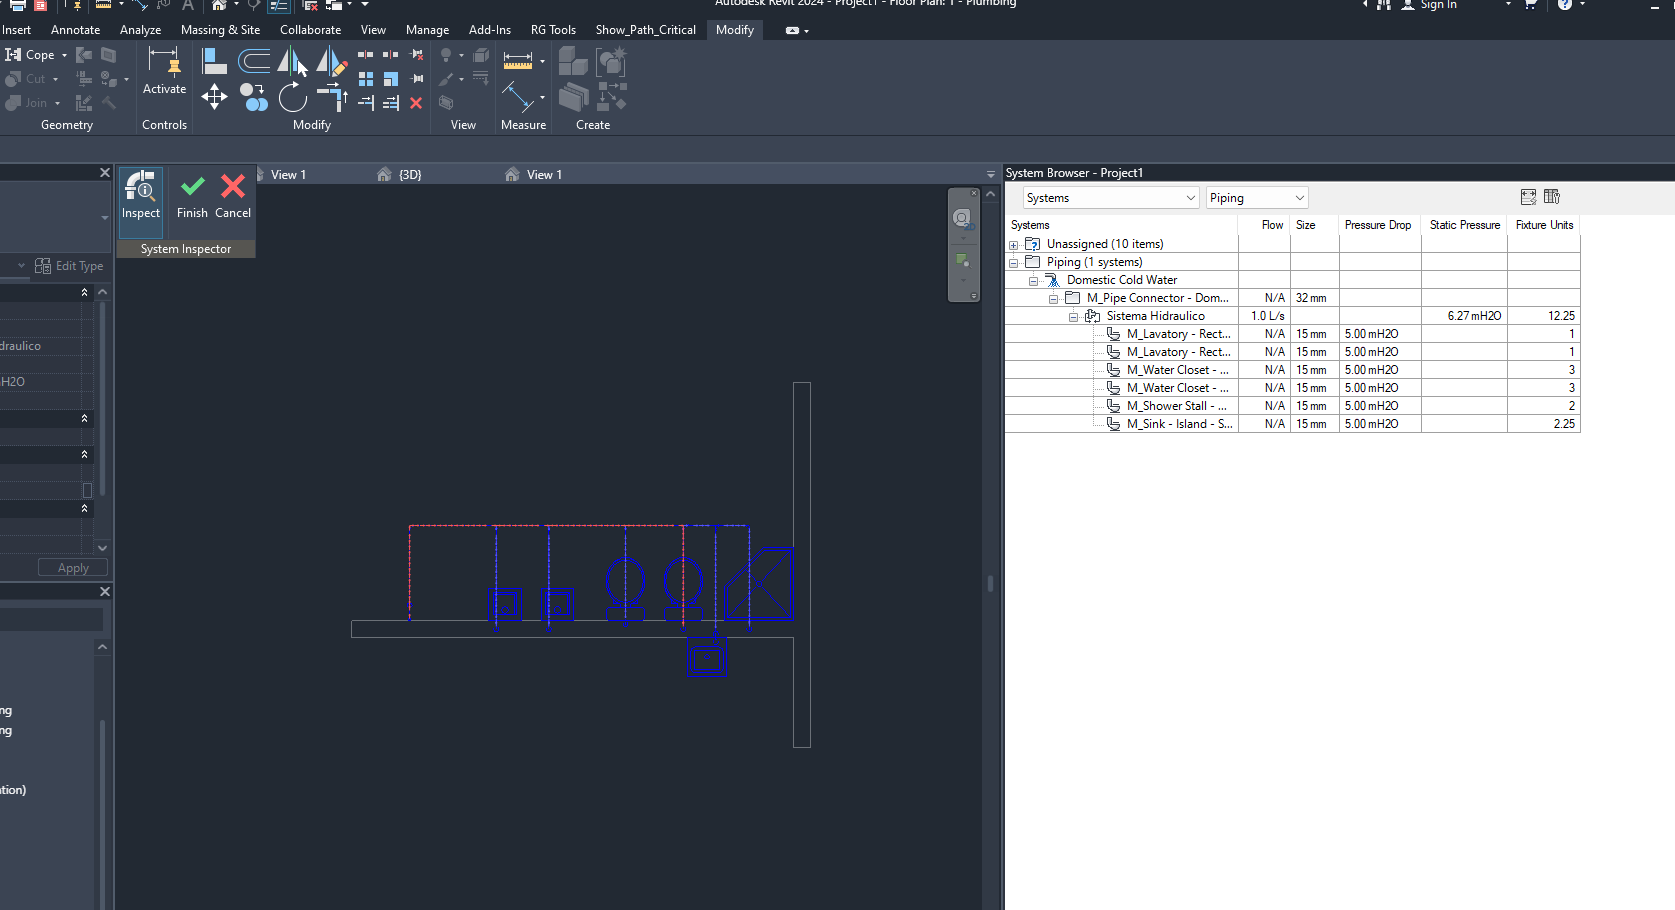Click the Activate Dimensions icon
Viewport: 1675px width, 910px height.
164,70
